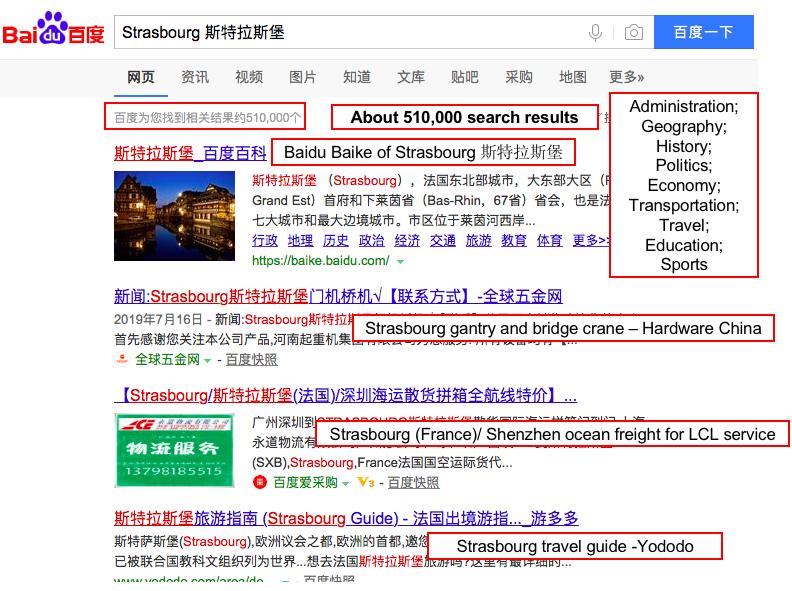Expand dropdown arrow next to 全球五金网
792x591 pixels.
click(207, 361)
